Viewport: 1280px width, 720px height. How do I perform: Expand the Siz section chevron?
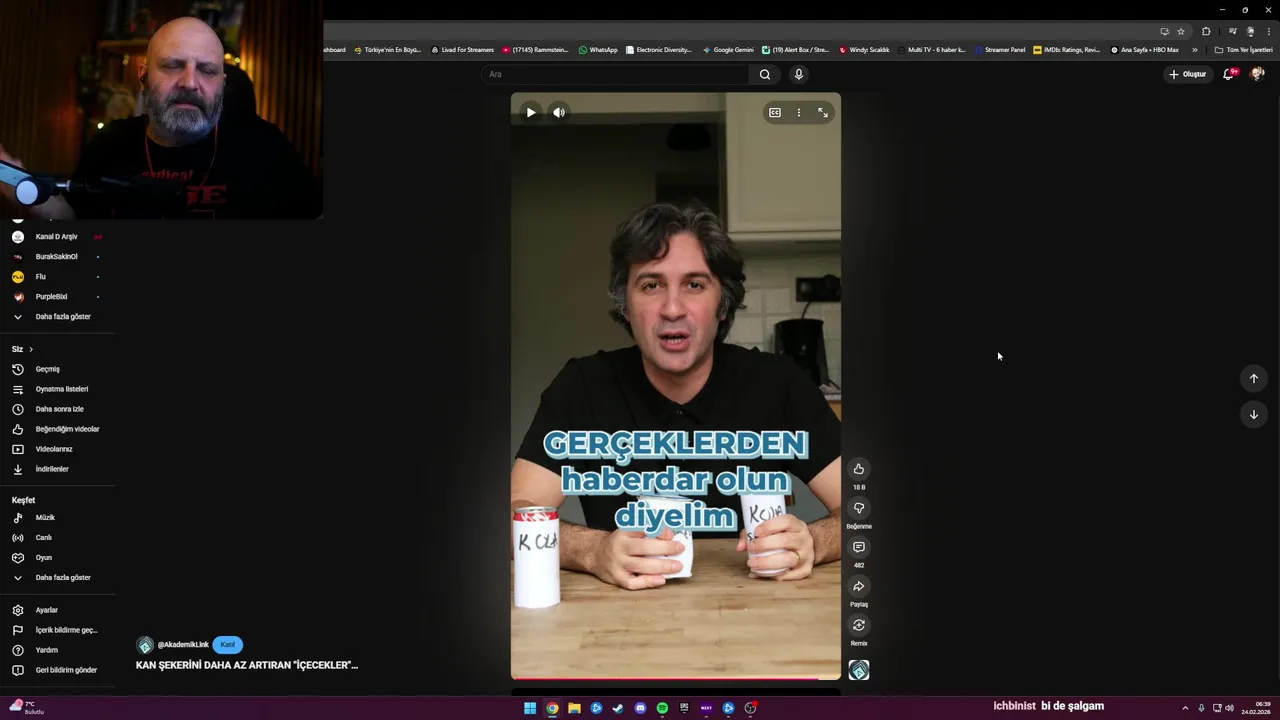pos(31,349)
